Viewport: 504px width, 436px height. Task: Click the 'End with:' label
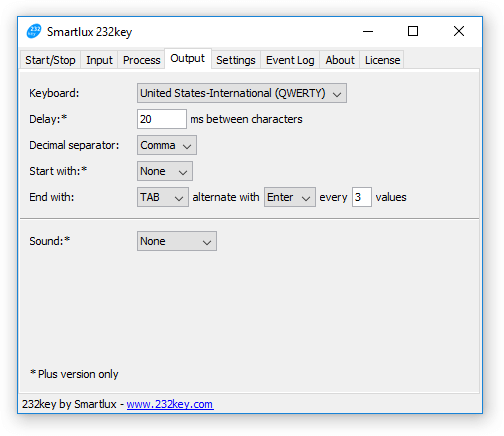tap(52, 197)
